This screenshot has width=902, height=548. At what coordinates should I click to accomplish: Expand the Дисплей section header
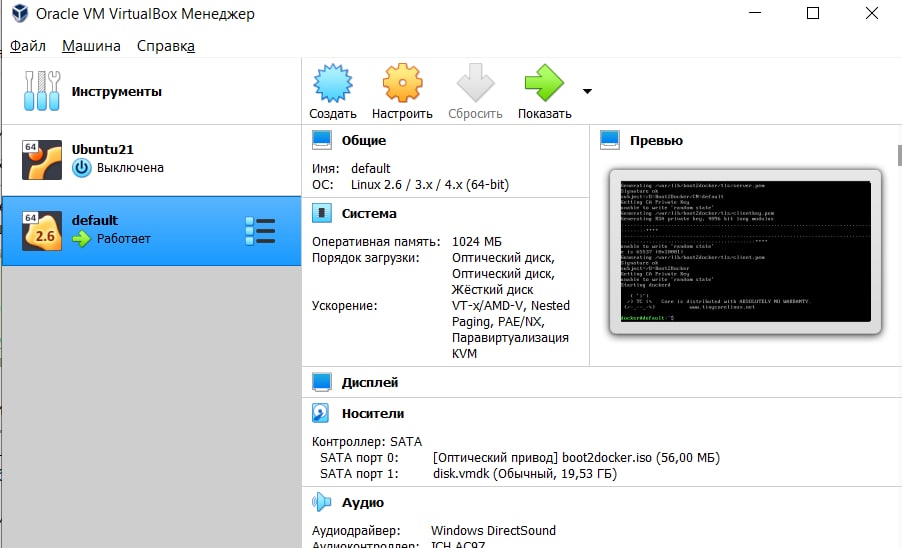(x=369, y=382)
